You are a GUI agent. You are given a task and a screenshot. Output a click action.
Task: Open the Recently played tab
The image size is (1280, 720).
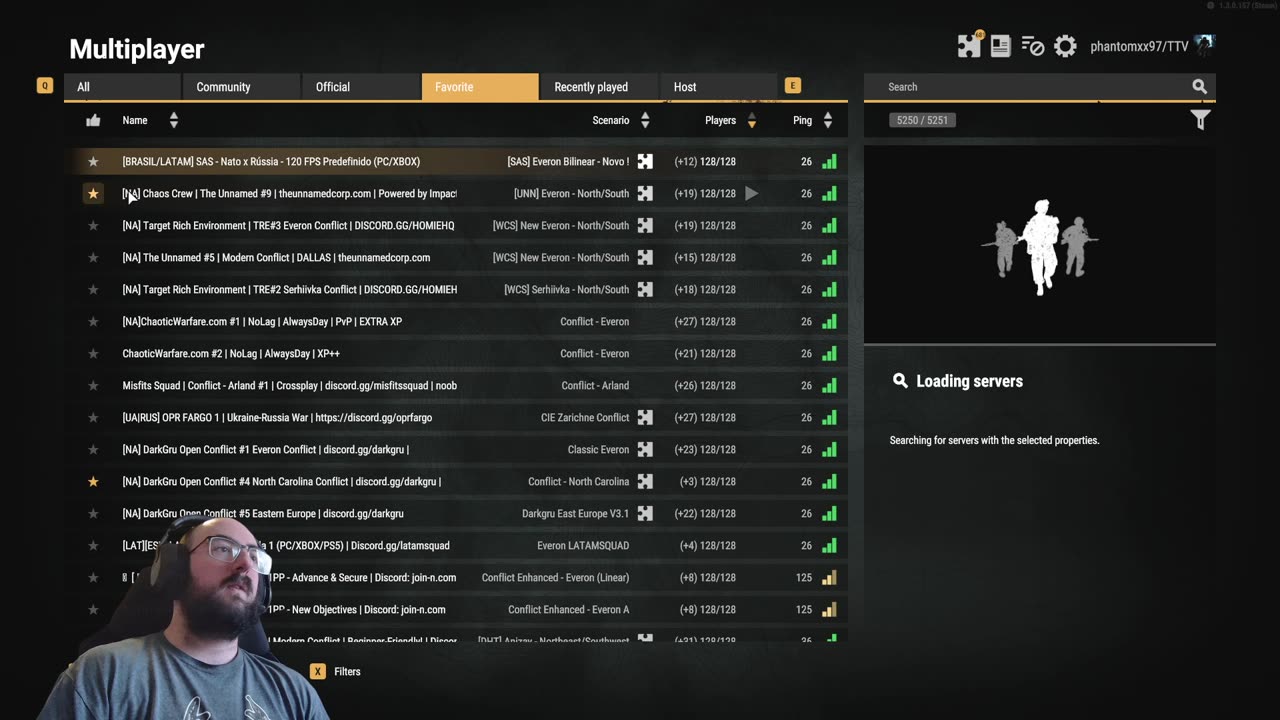599,87
